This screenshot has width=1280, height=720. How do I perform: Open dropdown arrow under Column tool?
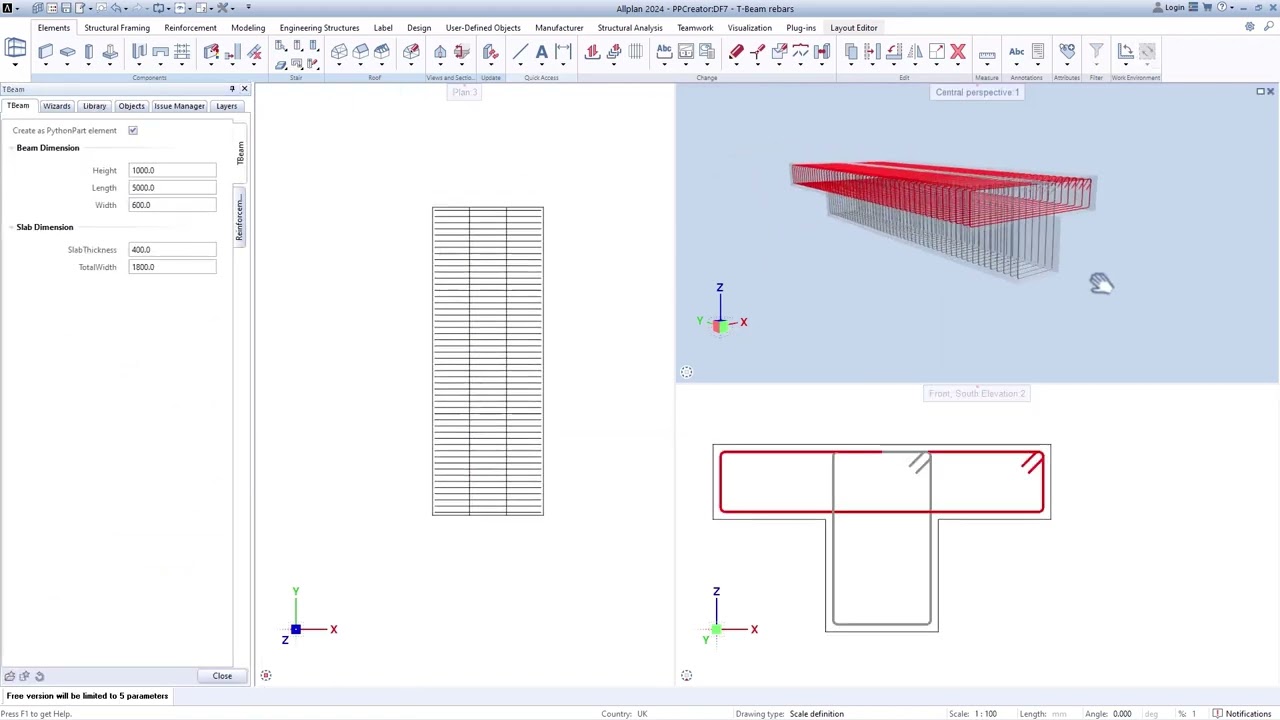click(x=89, y=65)
